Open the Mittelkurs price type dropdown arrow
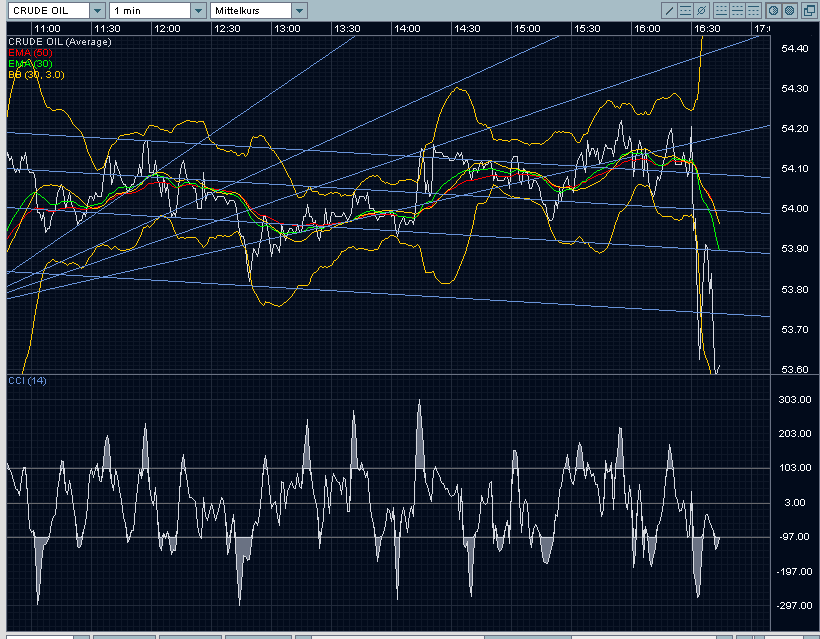820x639 pixels. [x=299, y=10]
